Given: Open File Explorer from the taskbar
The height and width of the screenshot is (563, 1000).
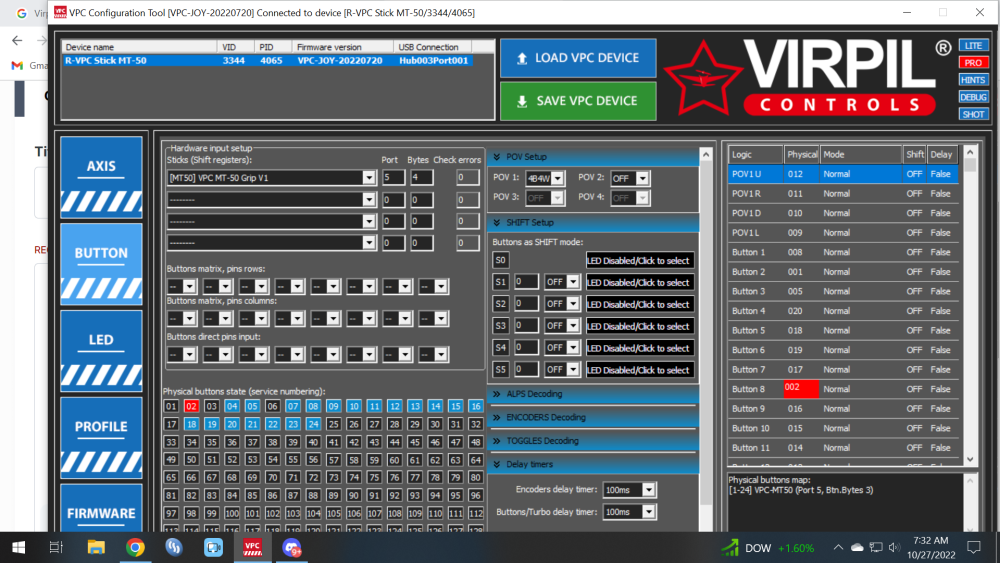Looking at the screenshot, I should coord(96,547).
